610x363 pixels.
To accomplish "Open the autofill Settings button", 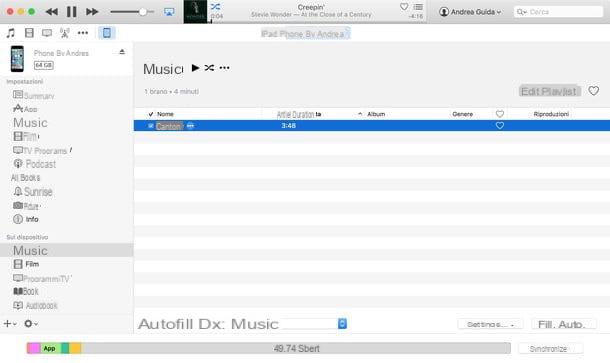I will point(490,324).
